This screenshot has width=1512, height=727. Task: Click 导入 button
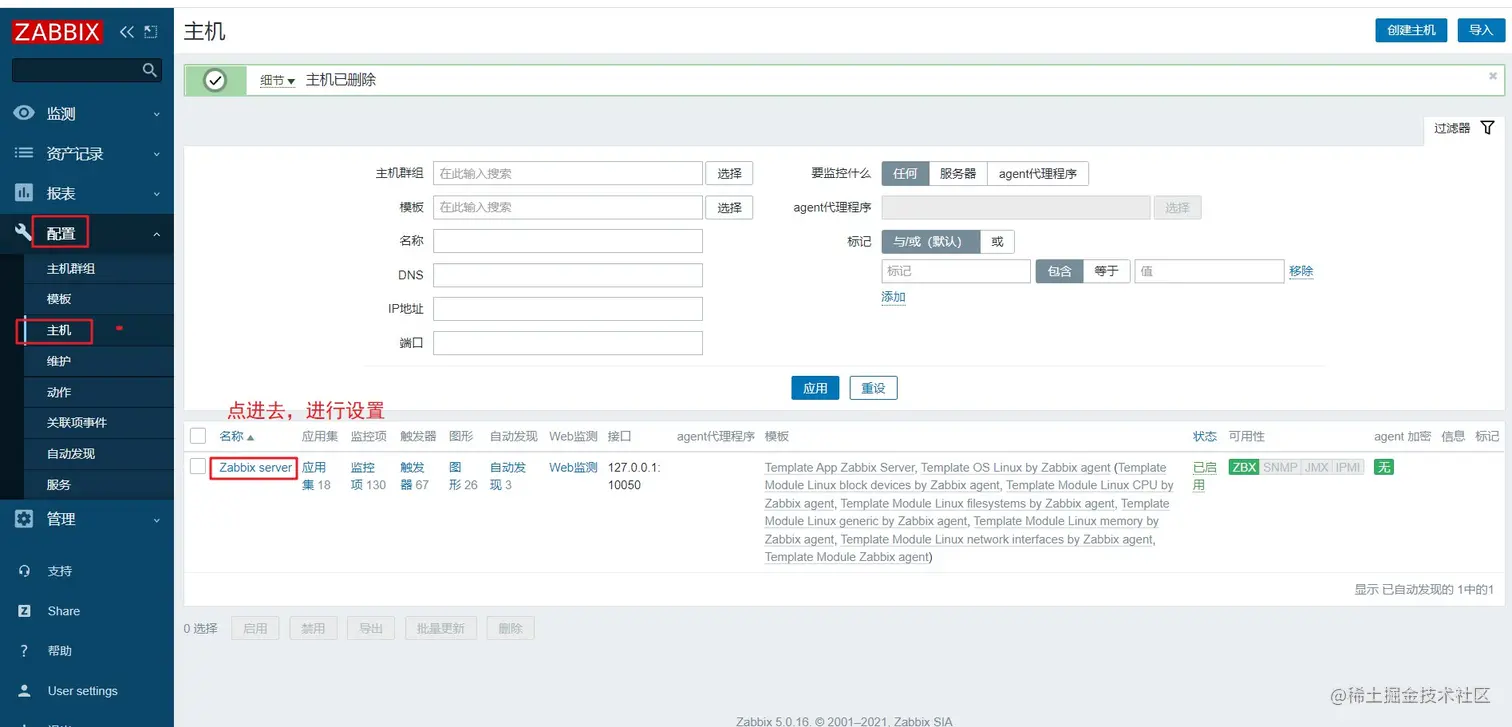[x=1481, y=30]
